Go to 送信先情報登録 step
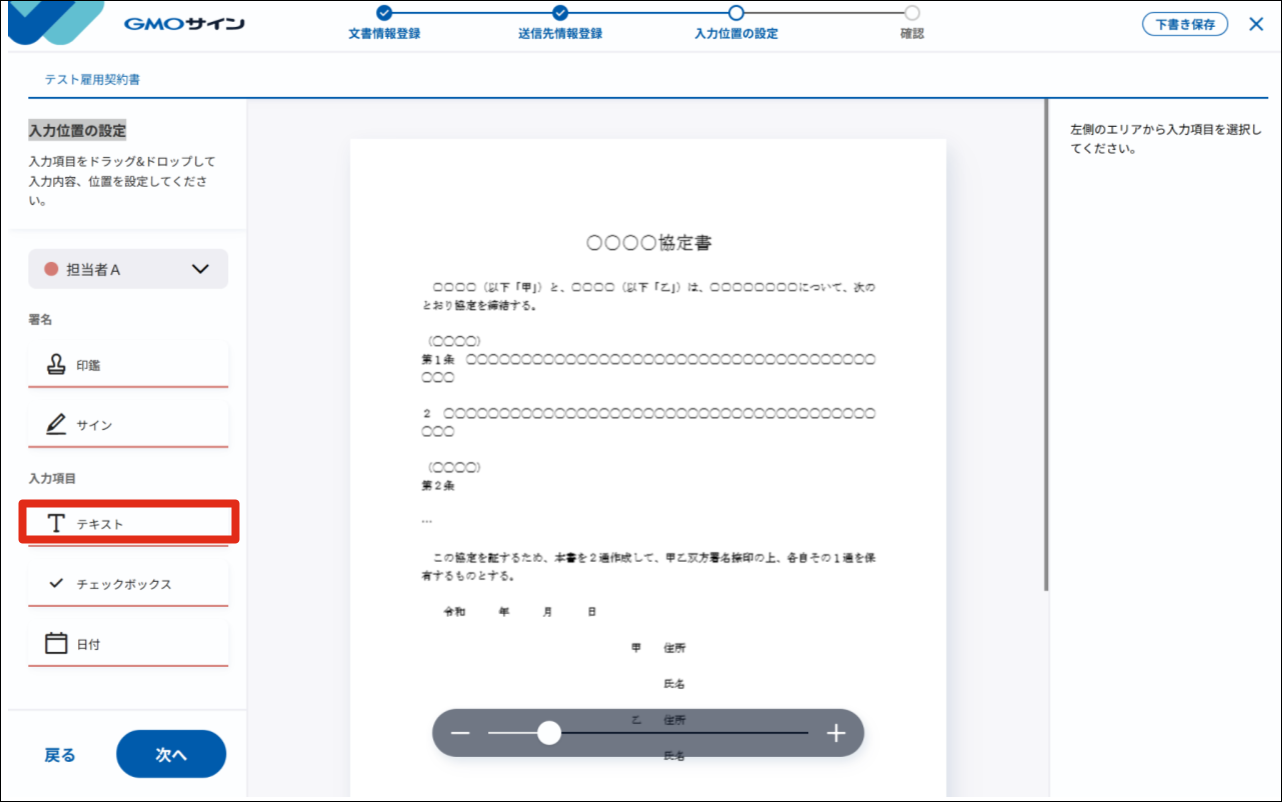 click(560, 13)
